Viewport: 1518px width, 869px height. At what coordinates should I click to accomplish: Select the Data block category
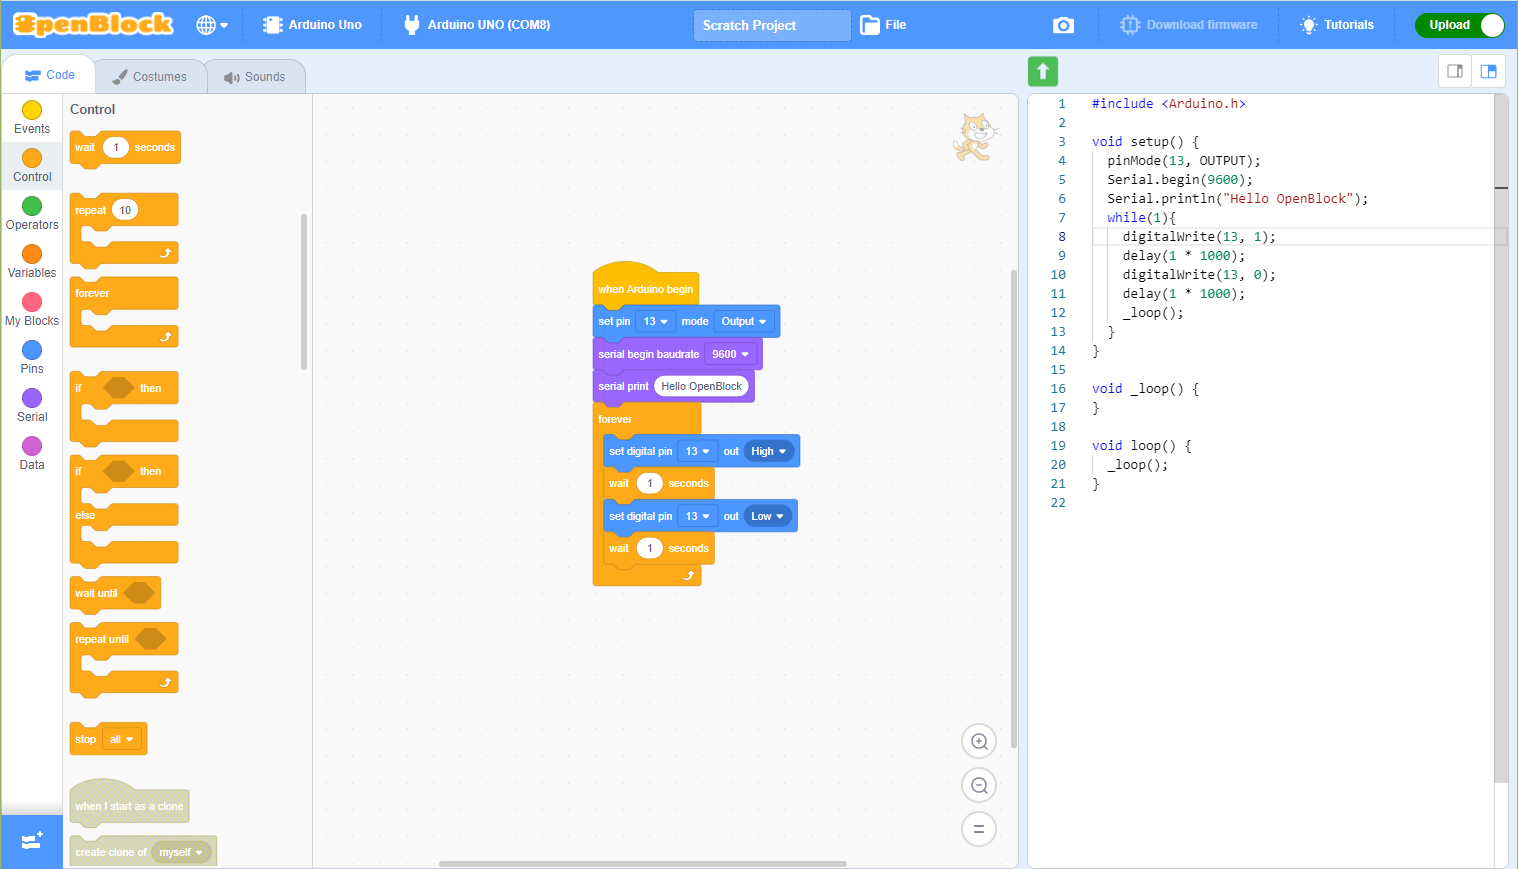tap(32, 454)
